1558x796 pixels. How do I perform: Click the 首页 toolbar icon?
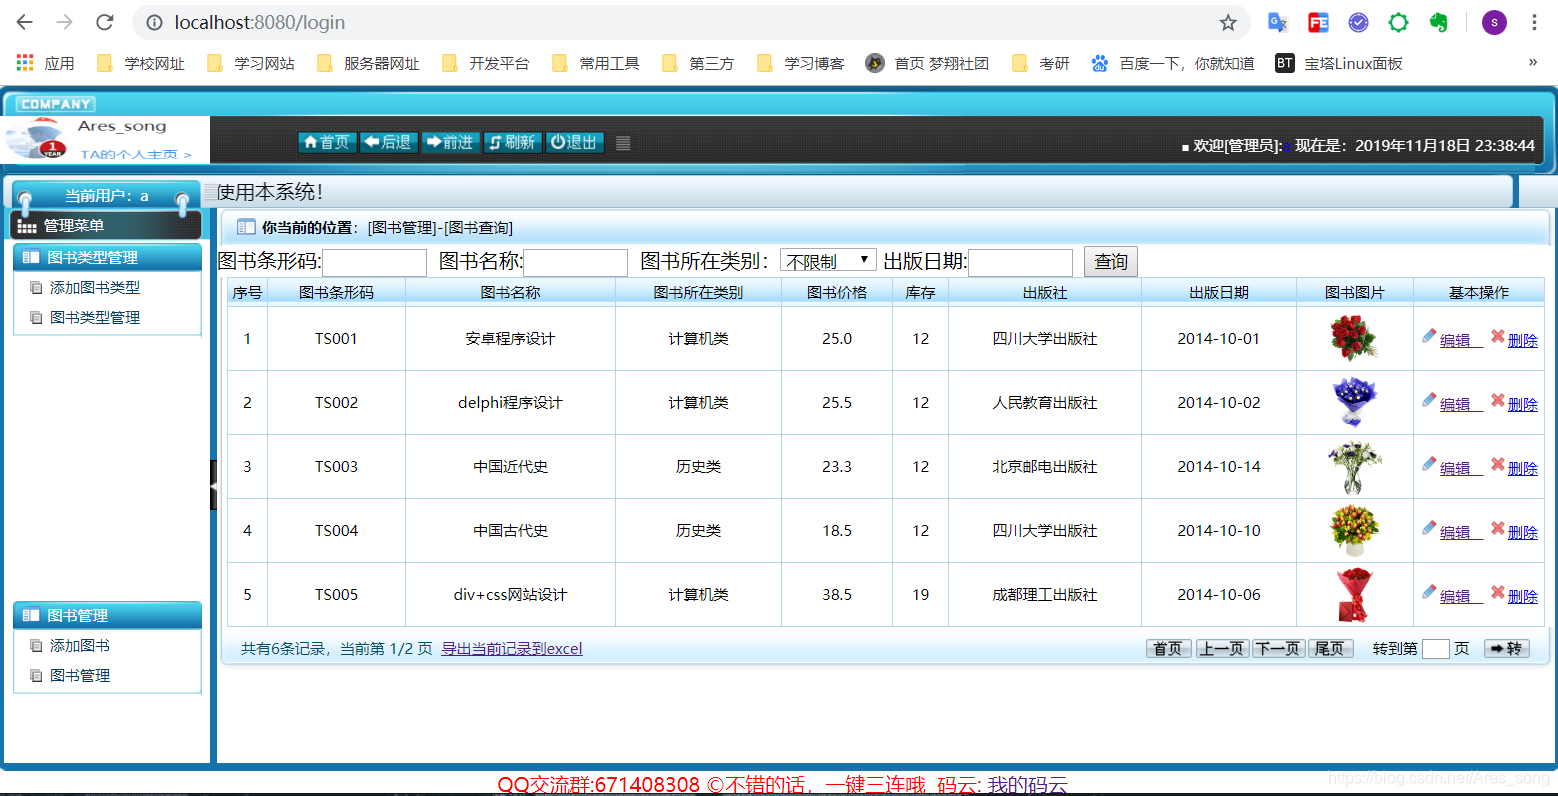pos(327,142)
